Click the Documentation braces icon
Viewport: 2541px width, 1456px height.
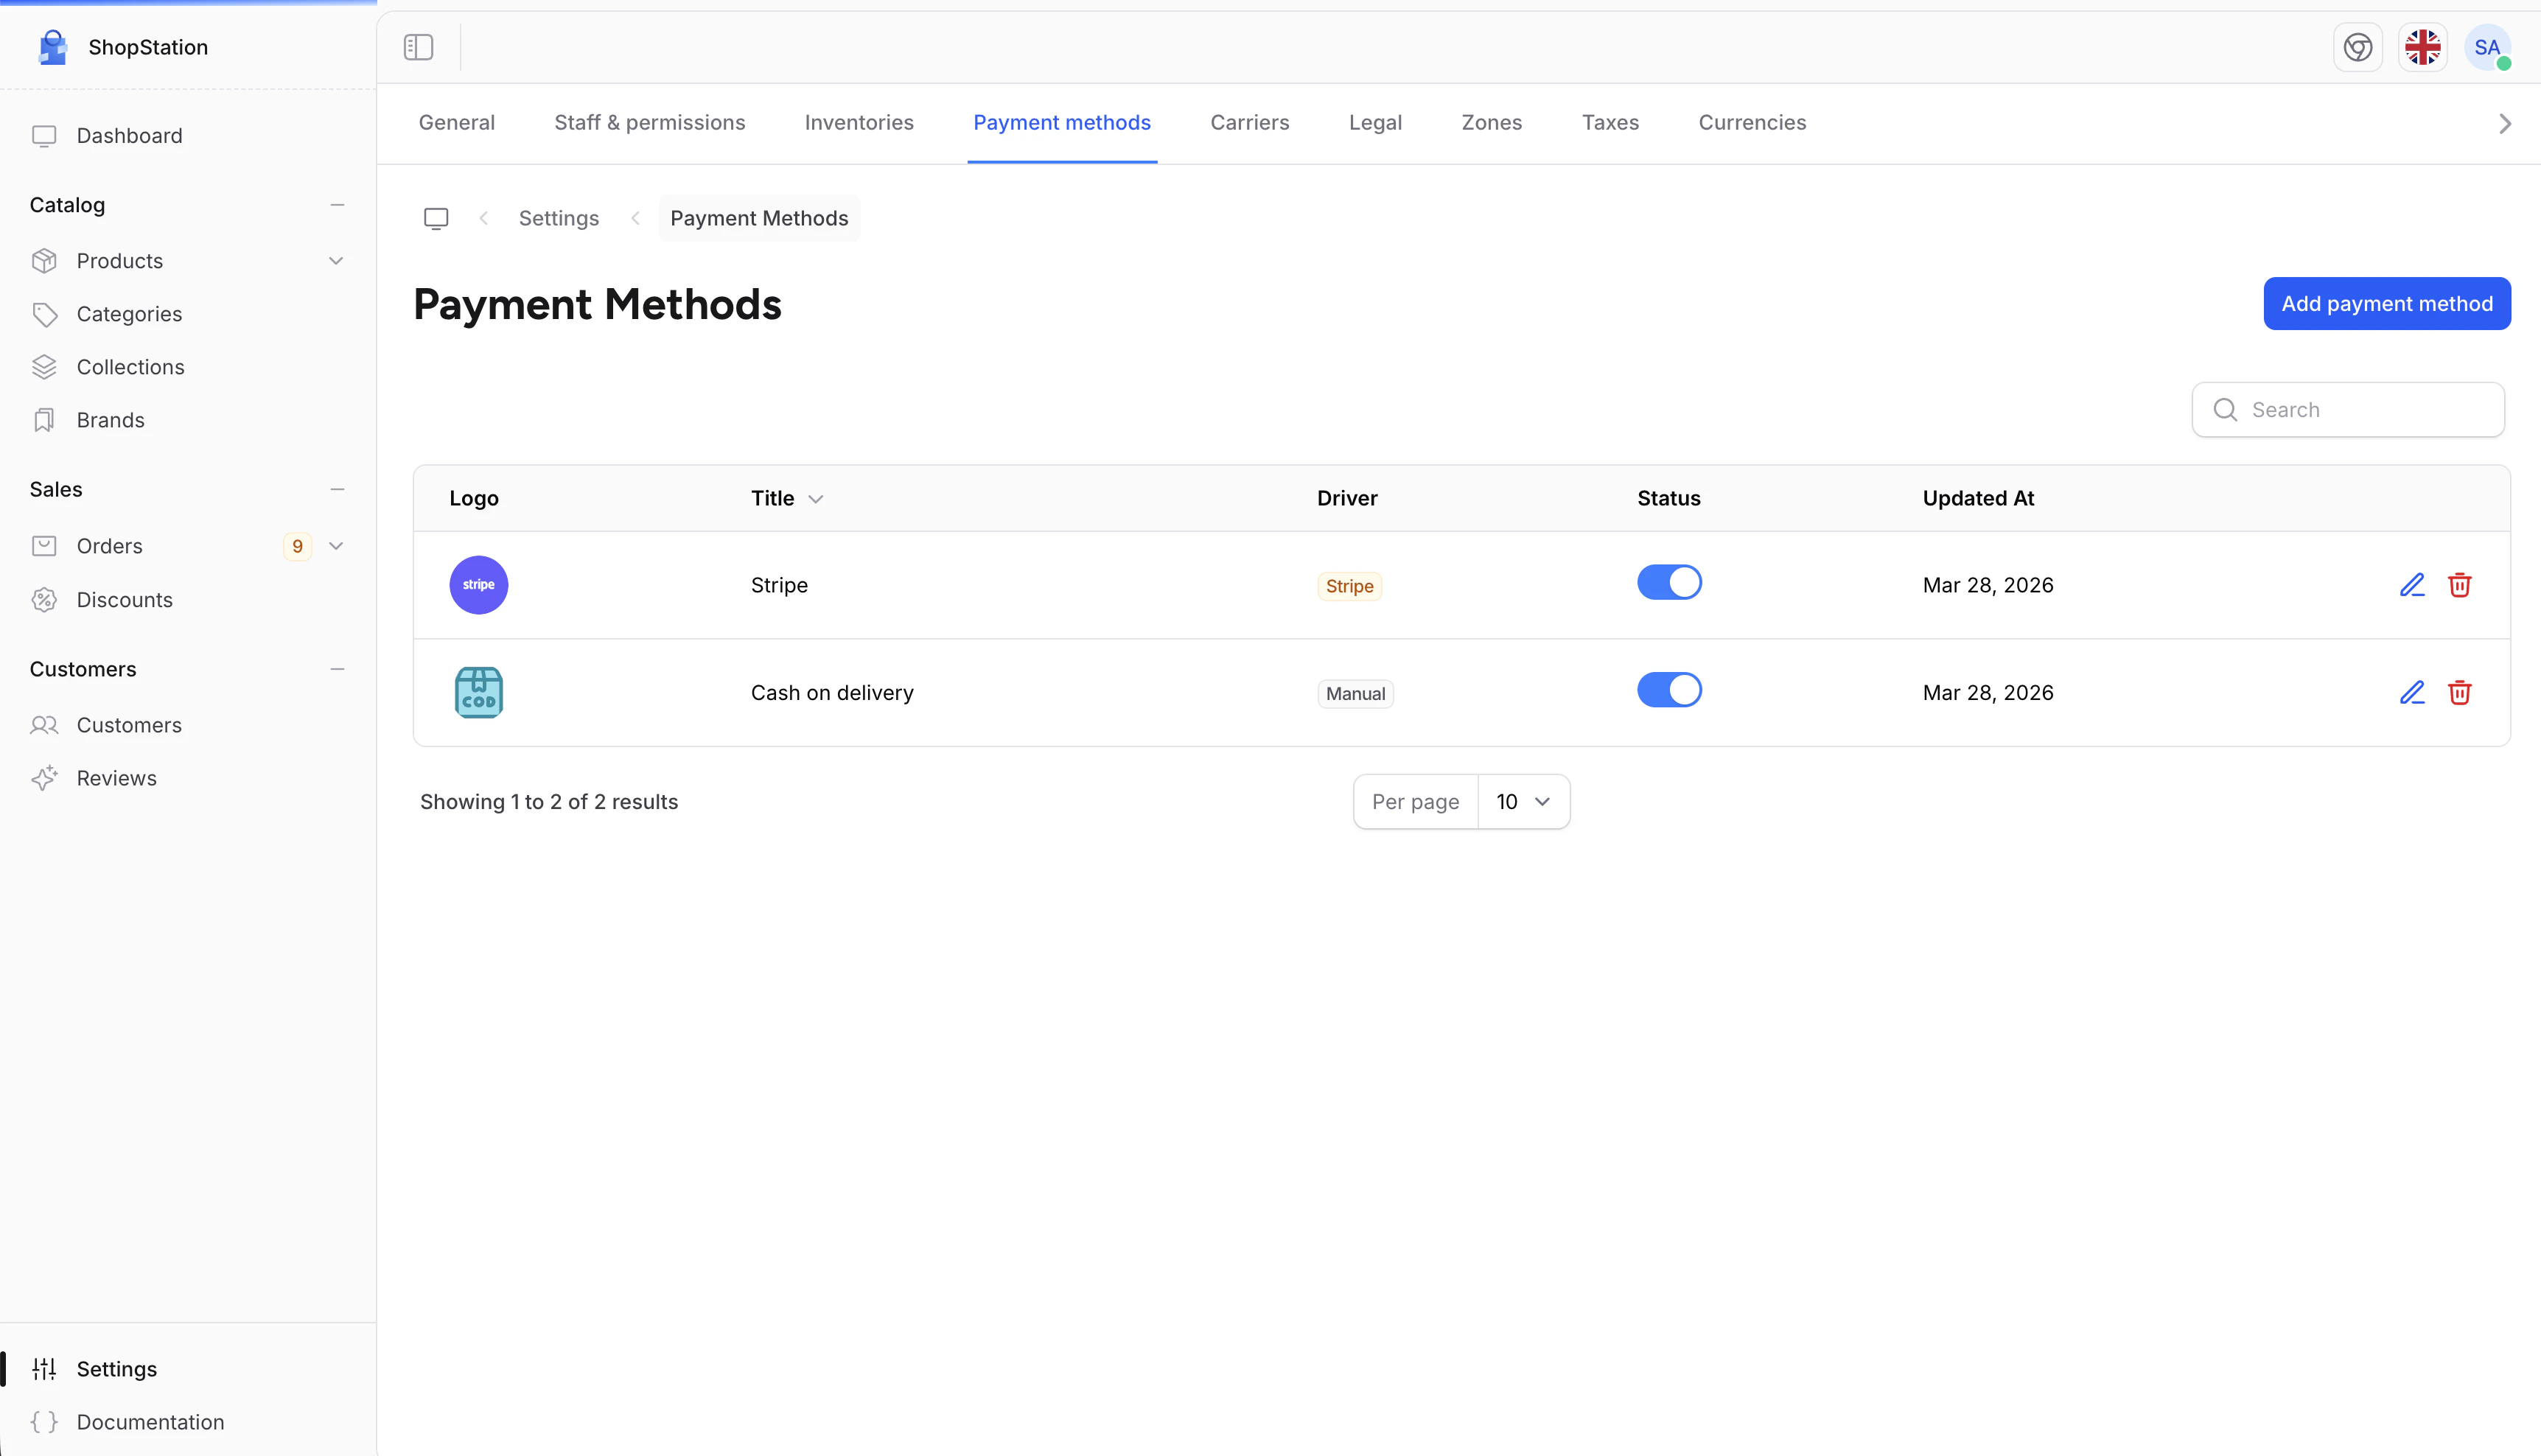tap(45, 1421)
